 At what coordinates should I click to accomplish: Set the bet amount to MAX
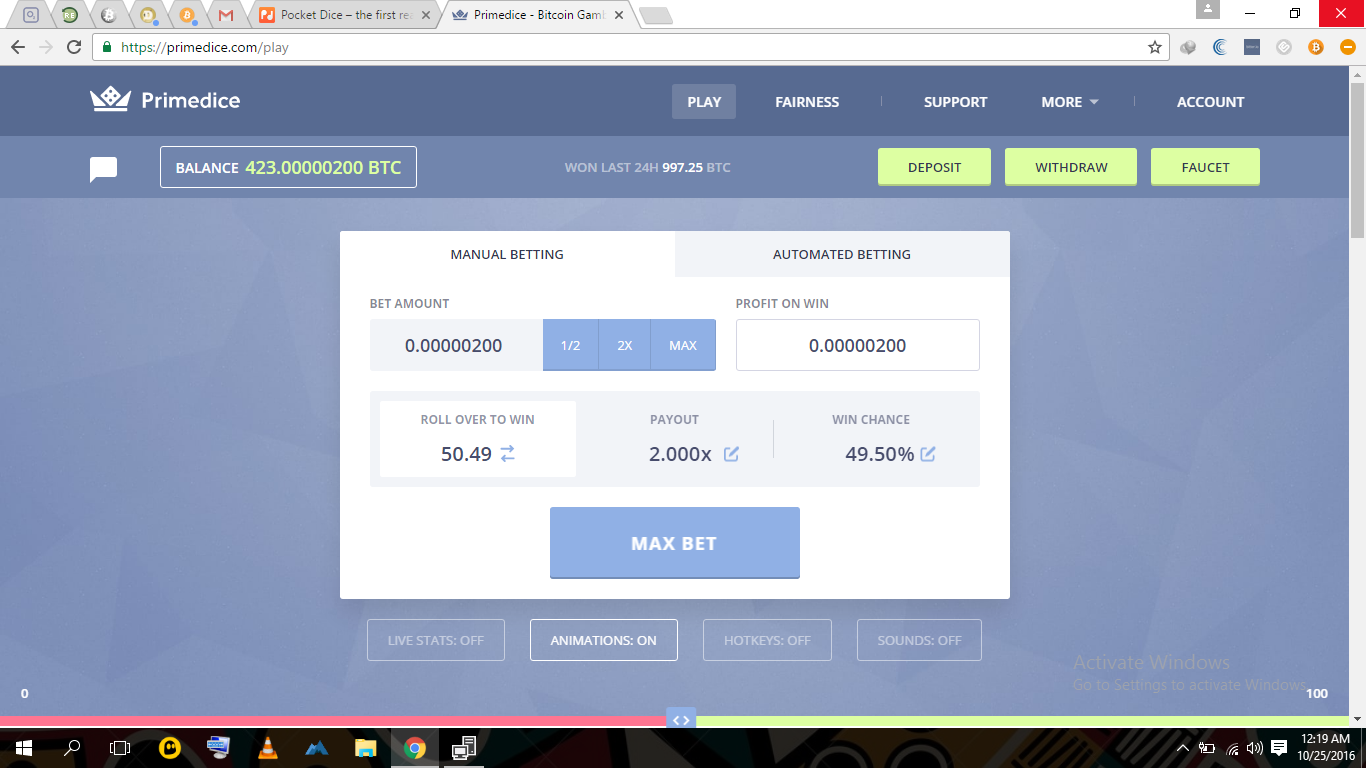coord(683,345)
